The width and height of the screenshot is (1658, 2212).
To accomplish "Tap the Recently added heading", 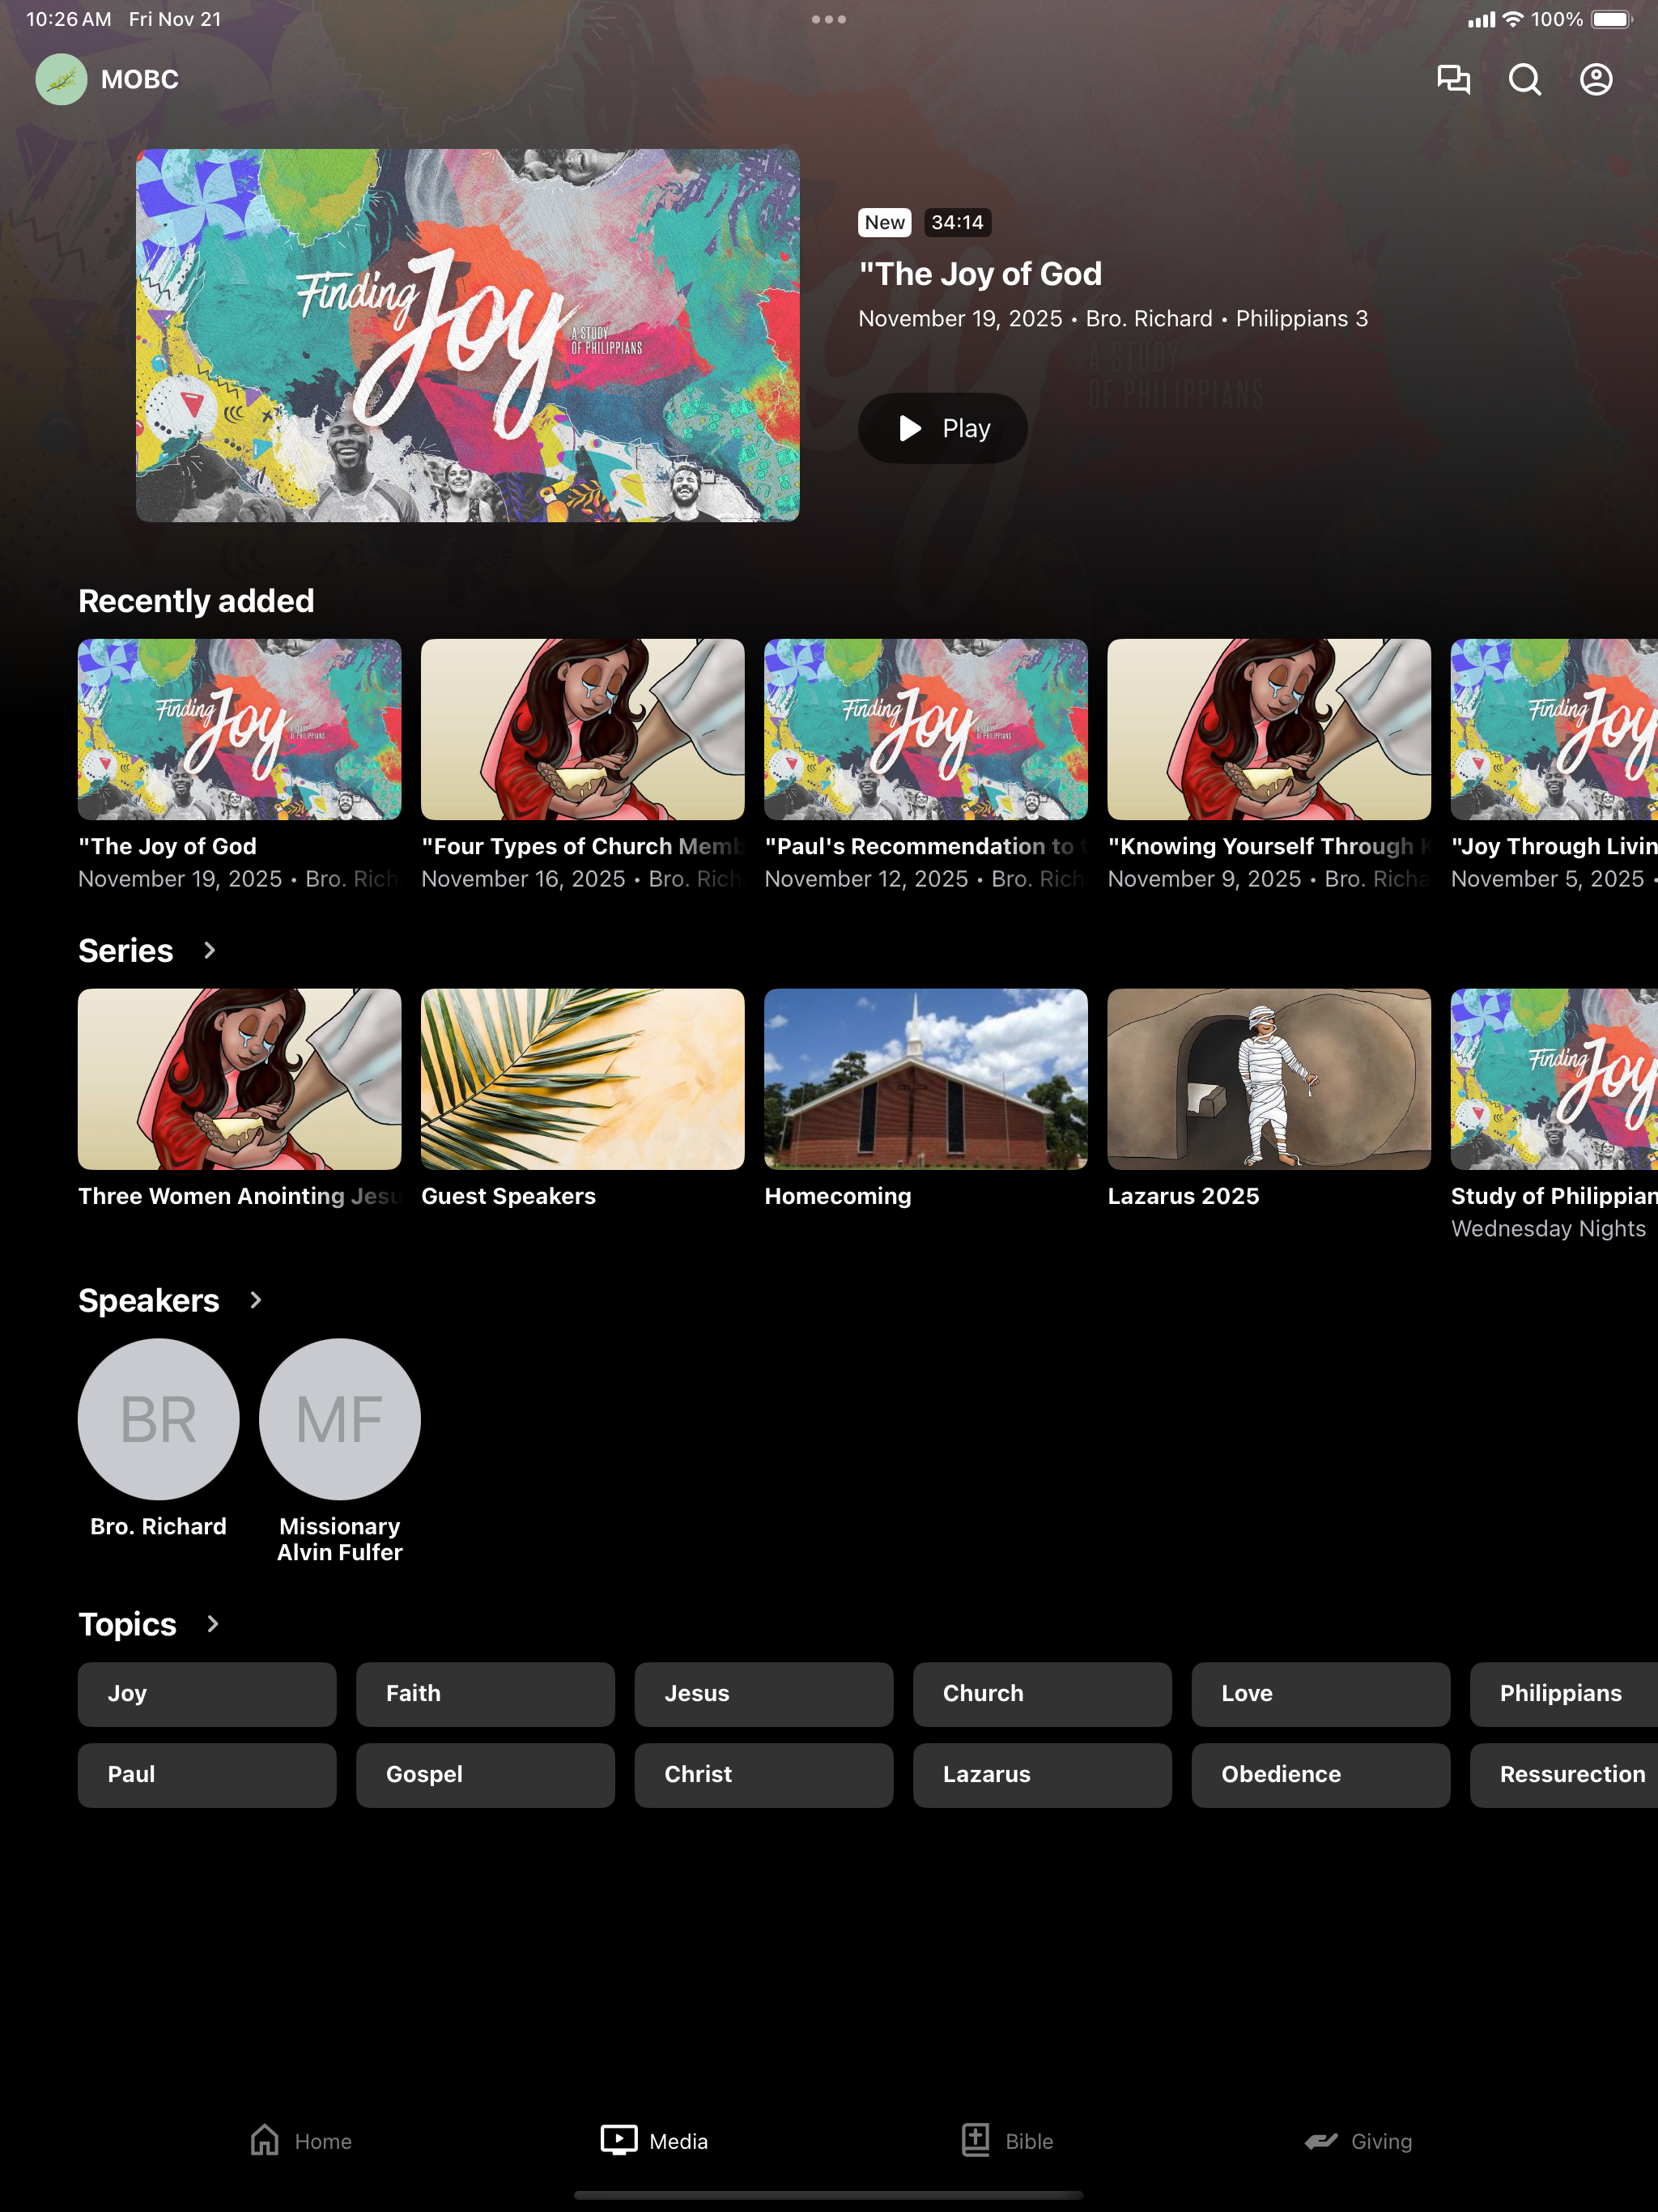I will click(x=196, y=601).
